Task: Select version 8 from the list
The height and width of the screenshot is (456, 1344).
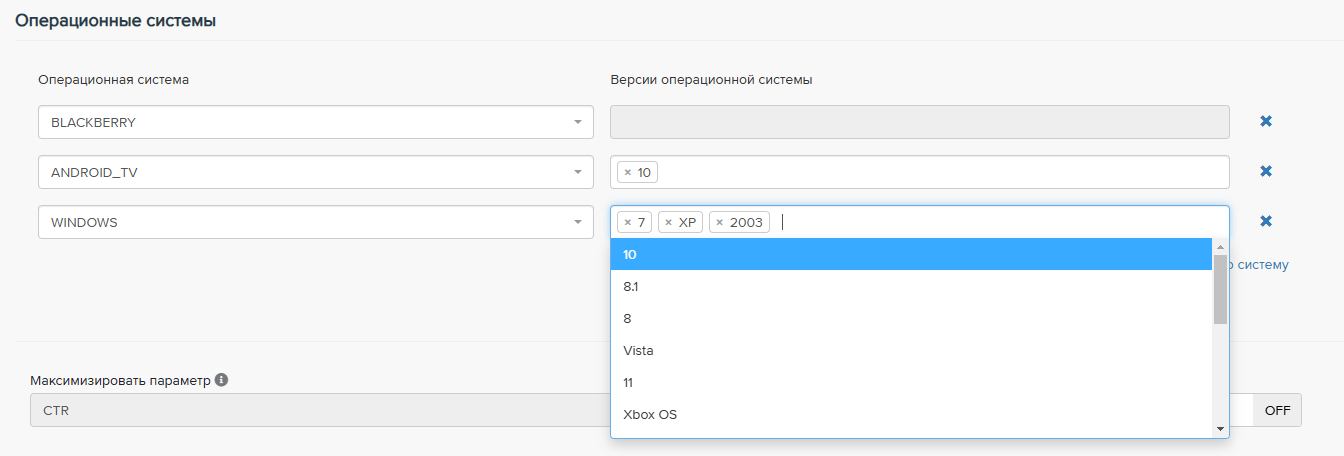Action: (x=910, y=318)
